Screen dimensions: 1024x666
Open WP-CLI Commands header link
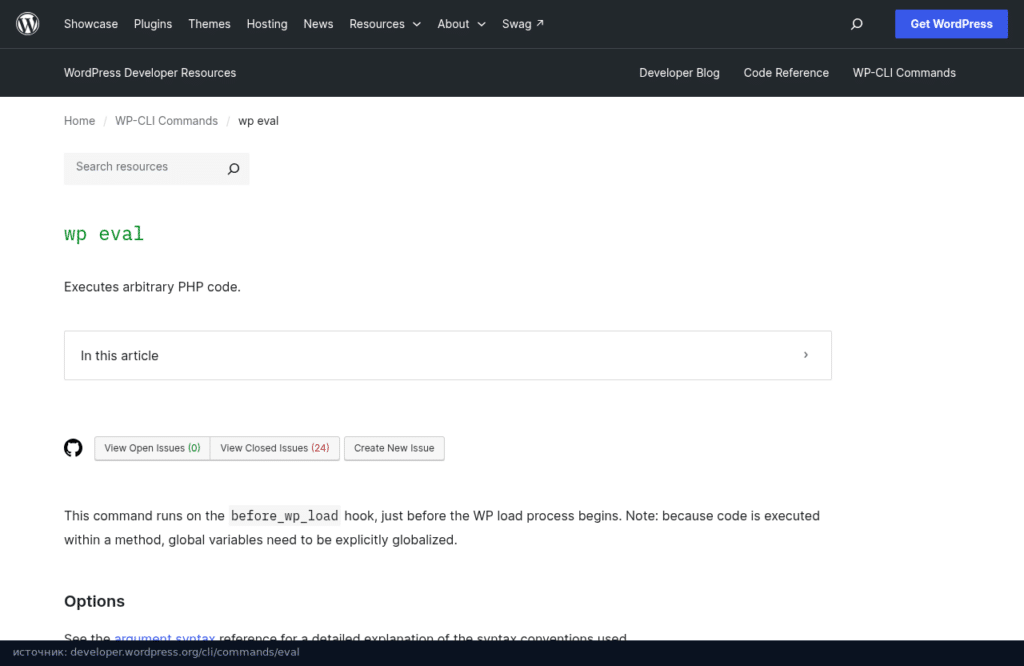[x=904, y=73]
